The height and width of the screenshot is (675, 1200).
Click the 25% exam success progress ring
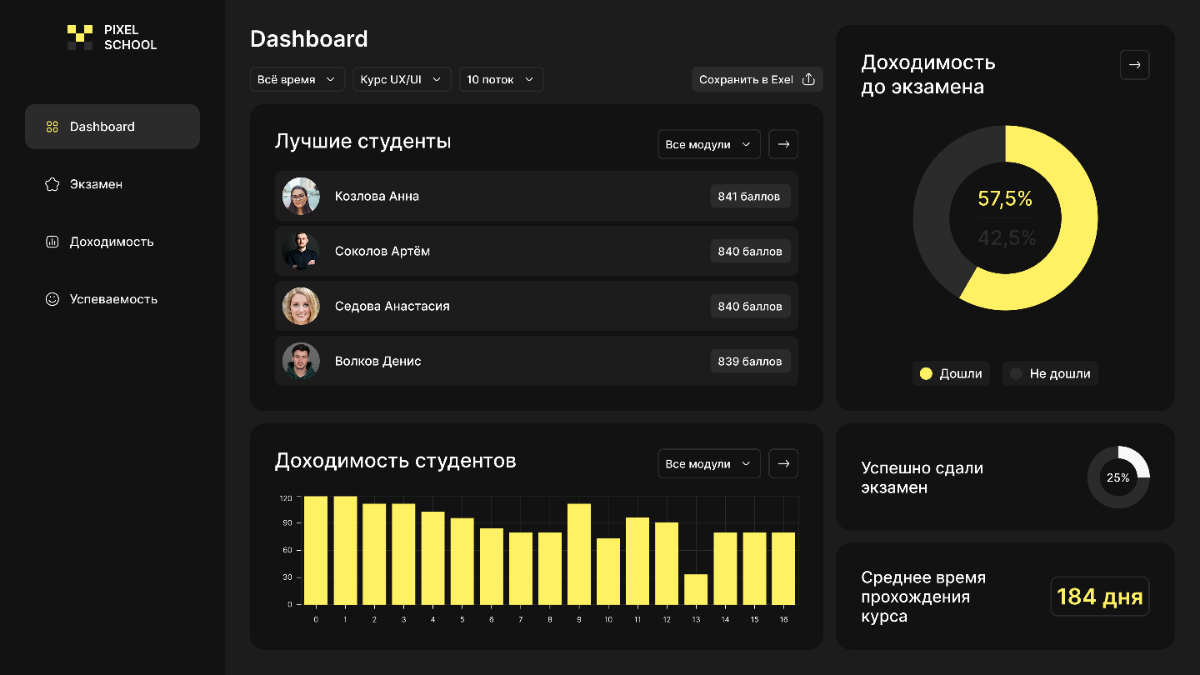tap(1118, 477)
